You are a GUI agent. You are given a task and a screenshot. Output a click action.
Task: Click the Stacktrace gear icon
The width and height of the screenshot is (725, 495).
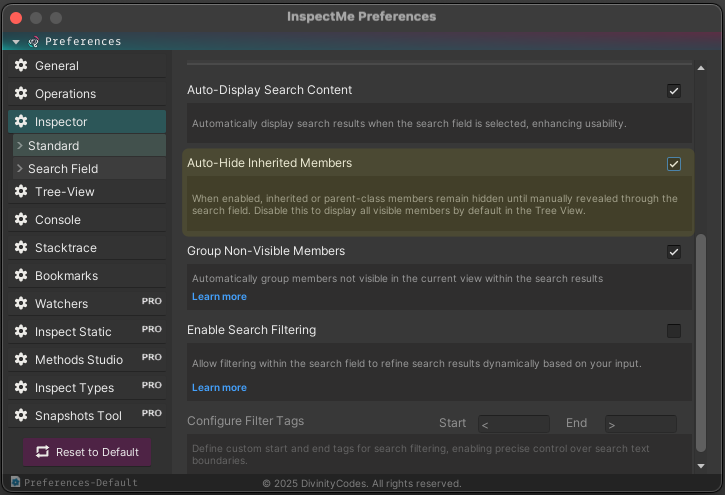(x=20, y=248)
